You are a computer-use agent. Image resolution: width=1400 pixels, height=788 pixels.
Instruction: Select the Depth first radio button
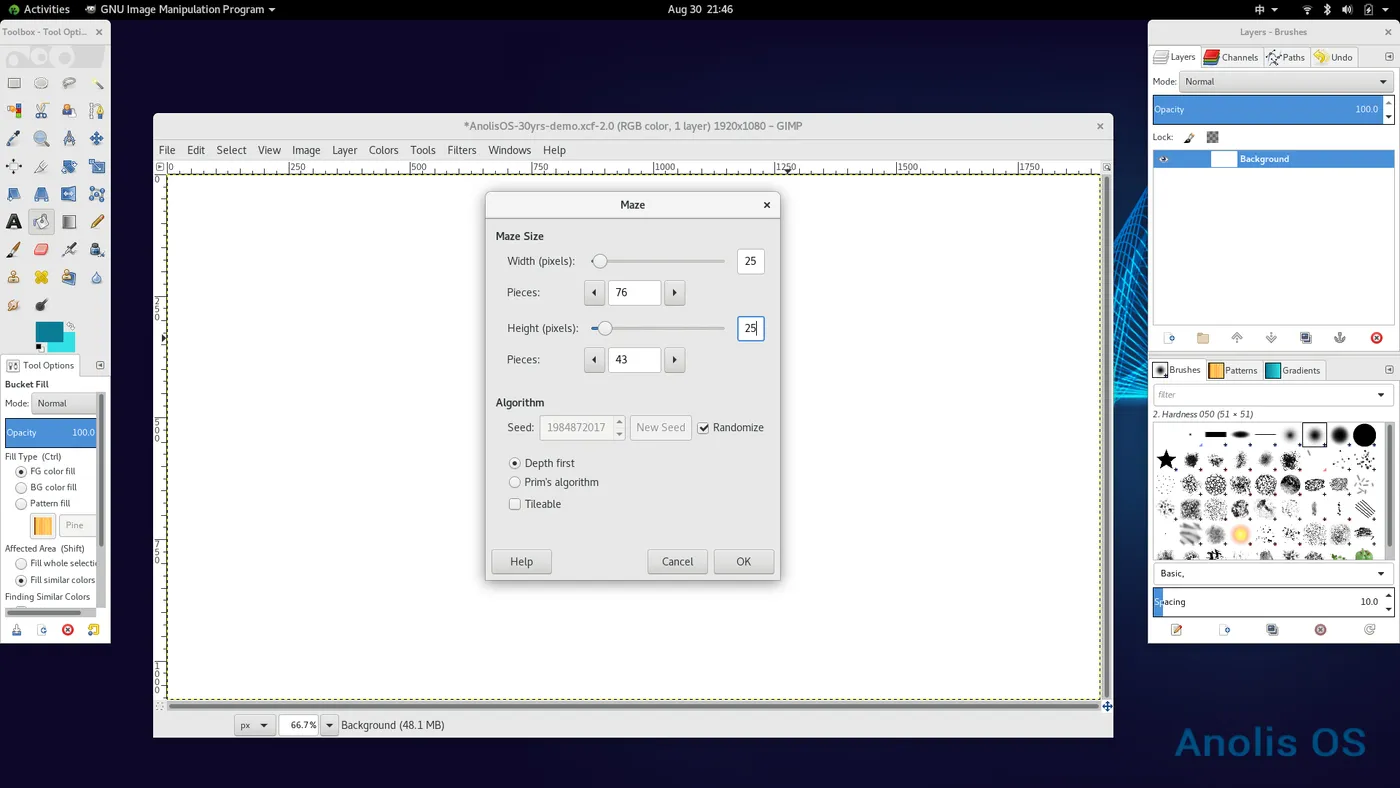[x=515, y=463]
